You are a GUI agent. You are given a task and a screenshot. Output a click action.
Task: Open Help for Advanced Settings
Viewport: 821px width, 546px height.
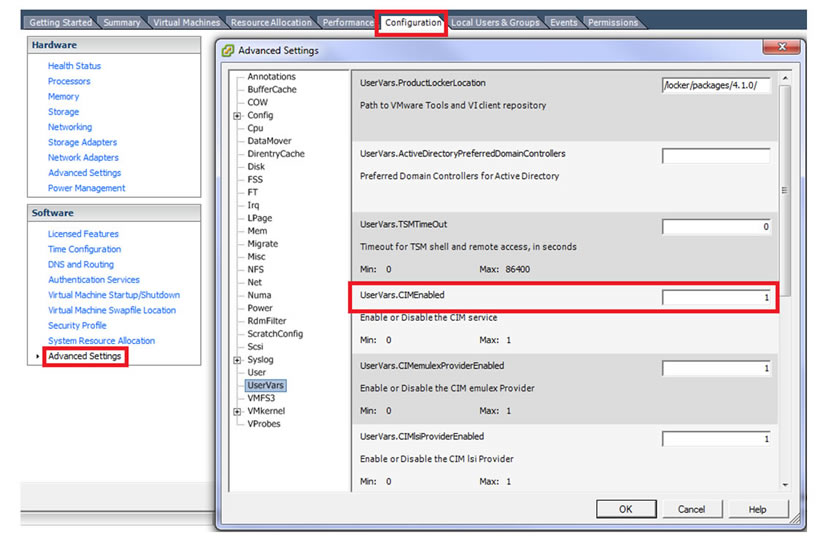[x=758, y=509]
